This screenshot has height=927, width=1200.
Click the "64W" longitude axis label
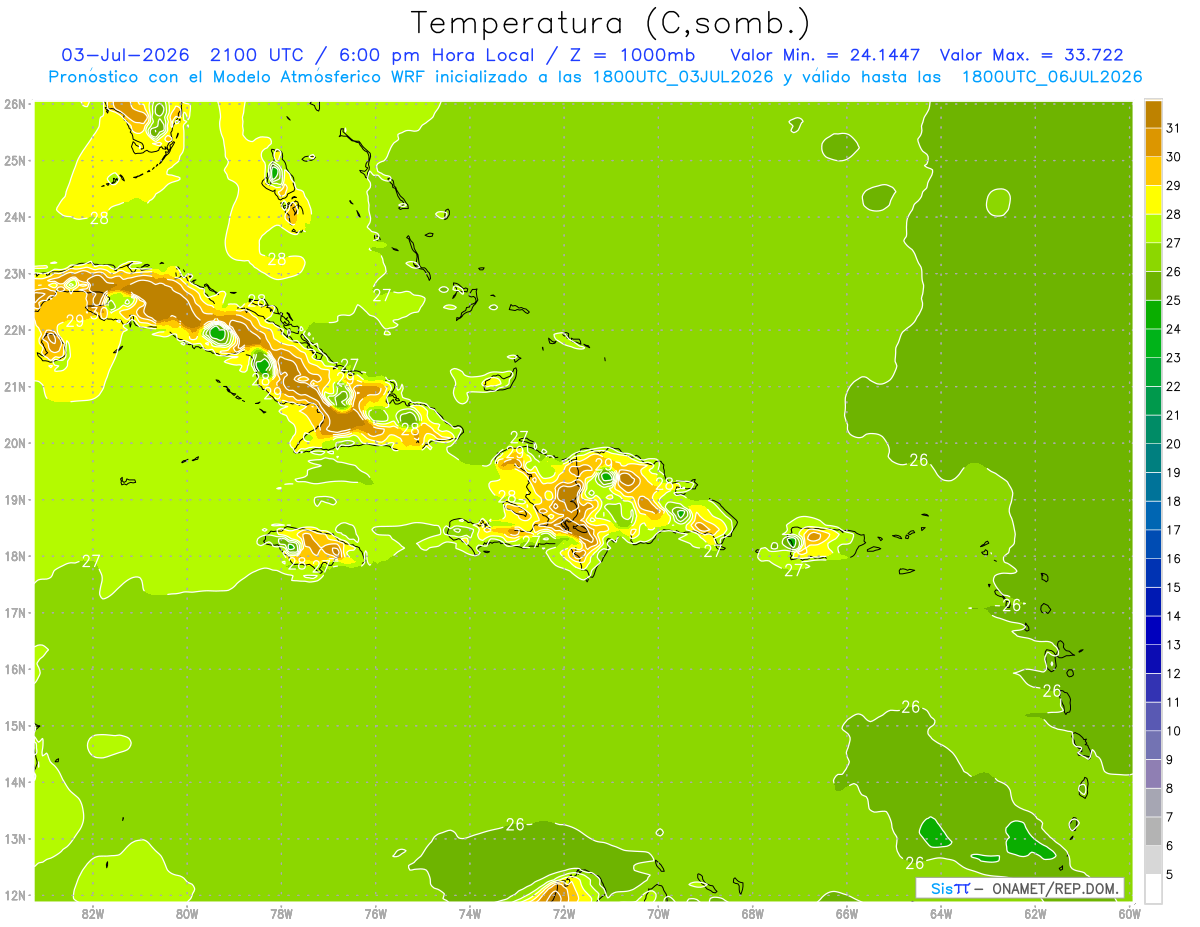pyautogui.click(x=941, y=913)
